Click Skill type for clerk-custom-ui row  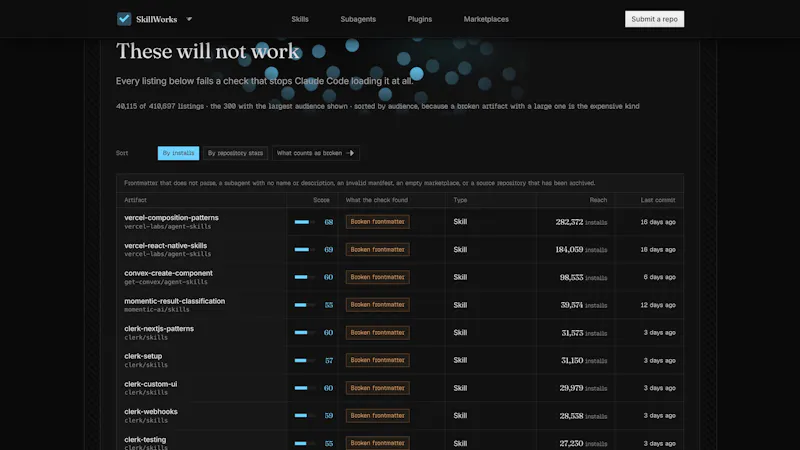pos(460,388)
